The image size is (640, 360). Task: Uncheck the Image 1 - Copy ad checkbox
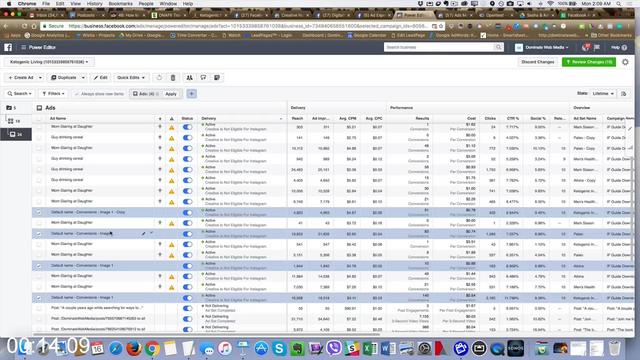click(39, 213)
